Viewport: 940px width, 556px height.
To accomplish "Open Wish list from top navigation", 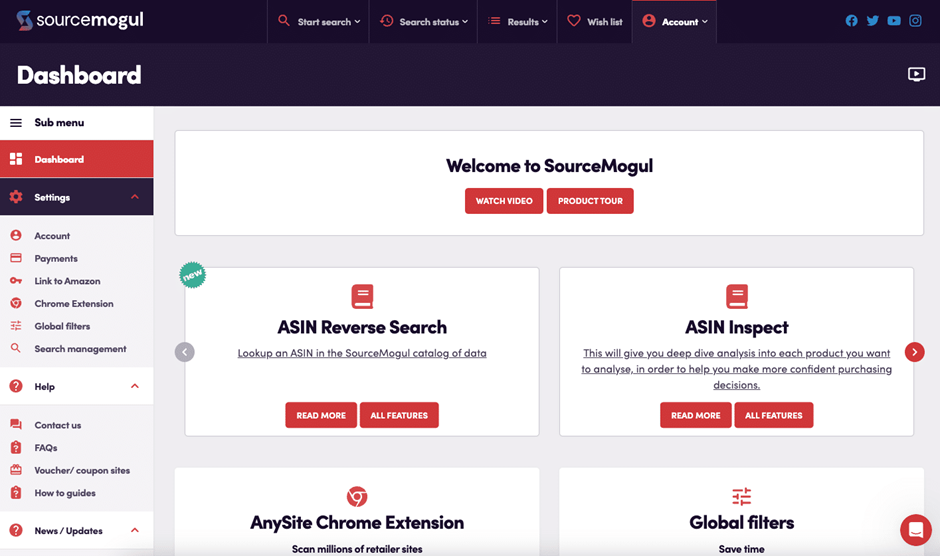I will coord(595,22).
